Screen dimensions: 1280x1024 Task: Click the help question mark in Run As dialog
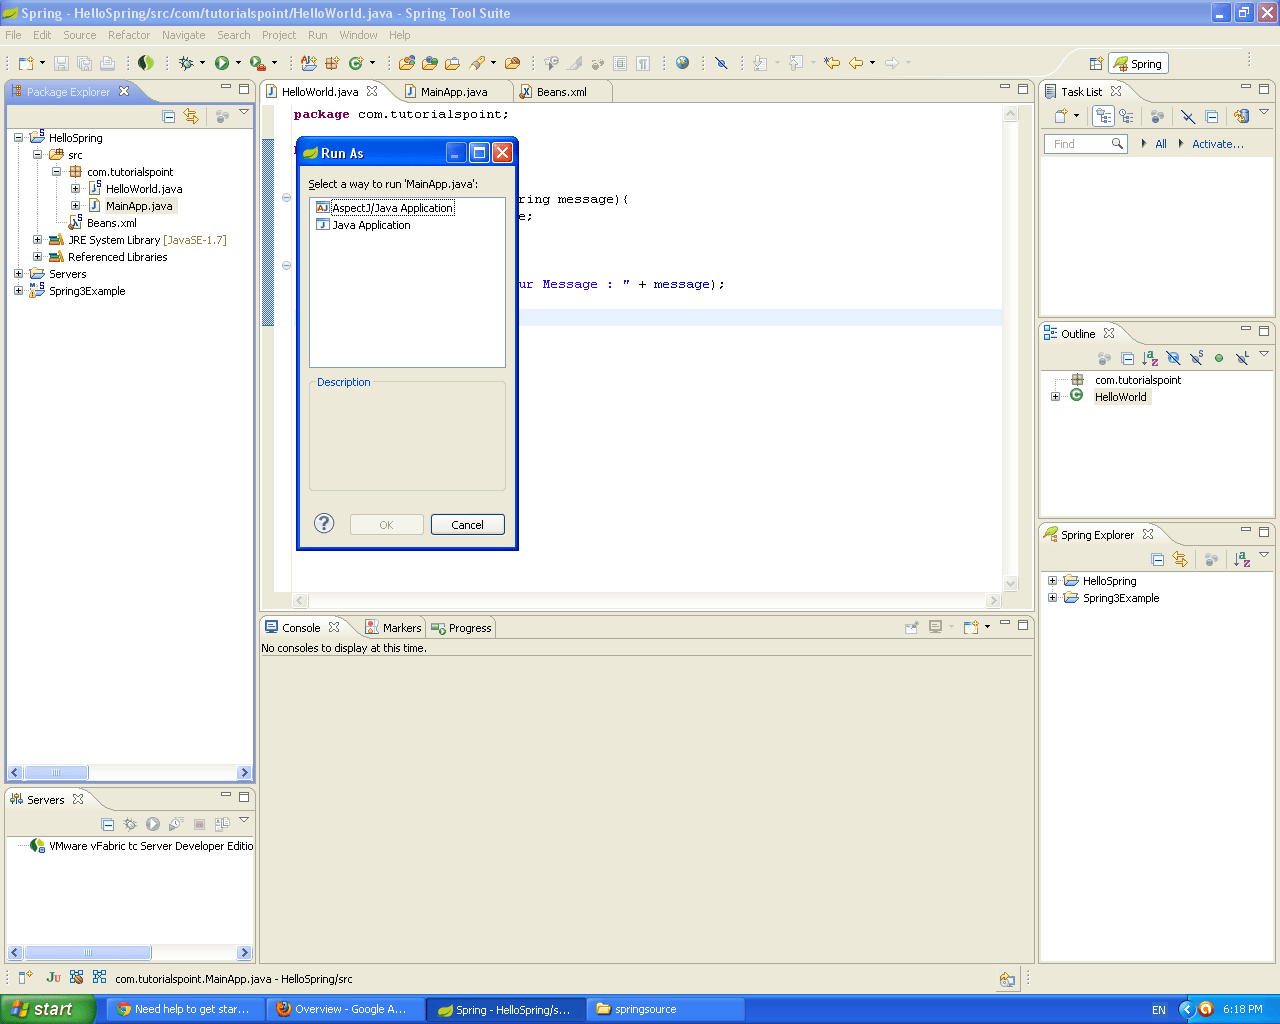pos(324,523)
